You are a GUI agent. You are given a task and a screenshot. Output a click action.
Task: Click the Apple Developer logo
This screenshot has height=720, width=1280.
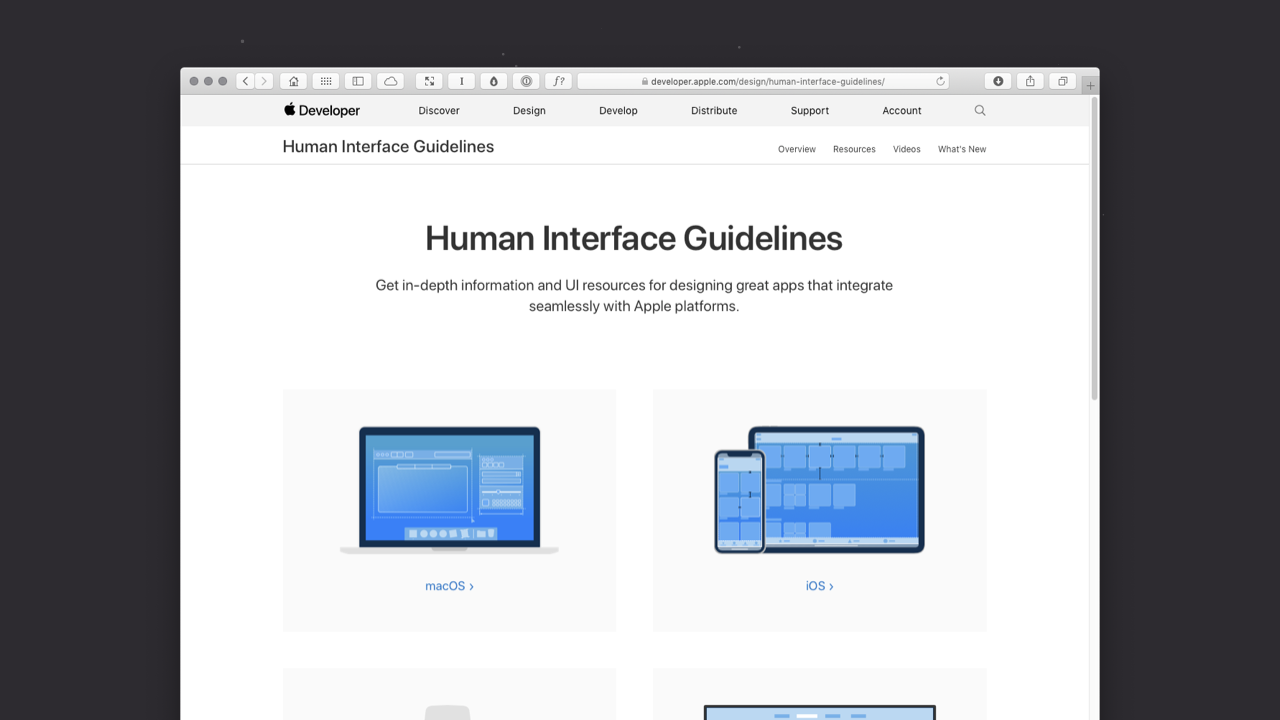322,110
